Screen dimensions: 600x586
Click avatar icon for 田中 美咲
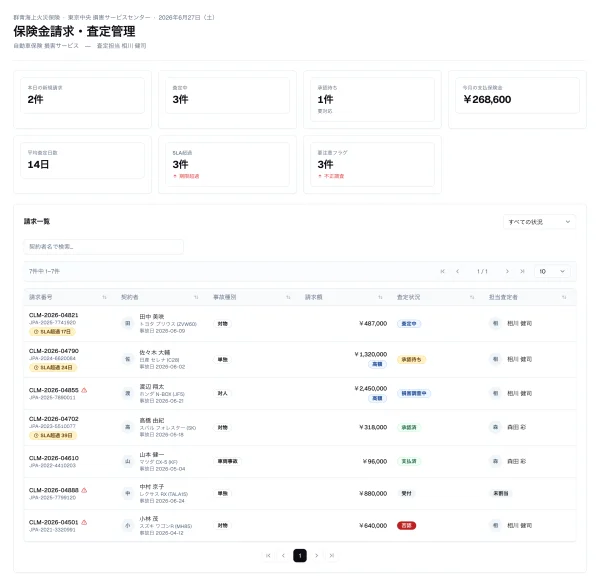(x=128, y=323)
